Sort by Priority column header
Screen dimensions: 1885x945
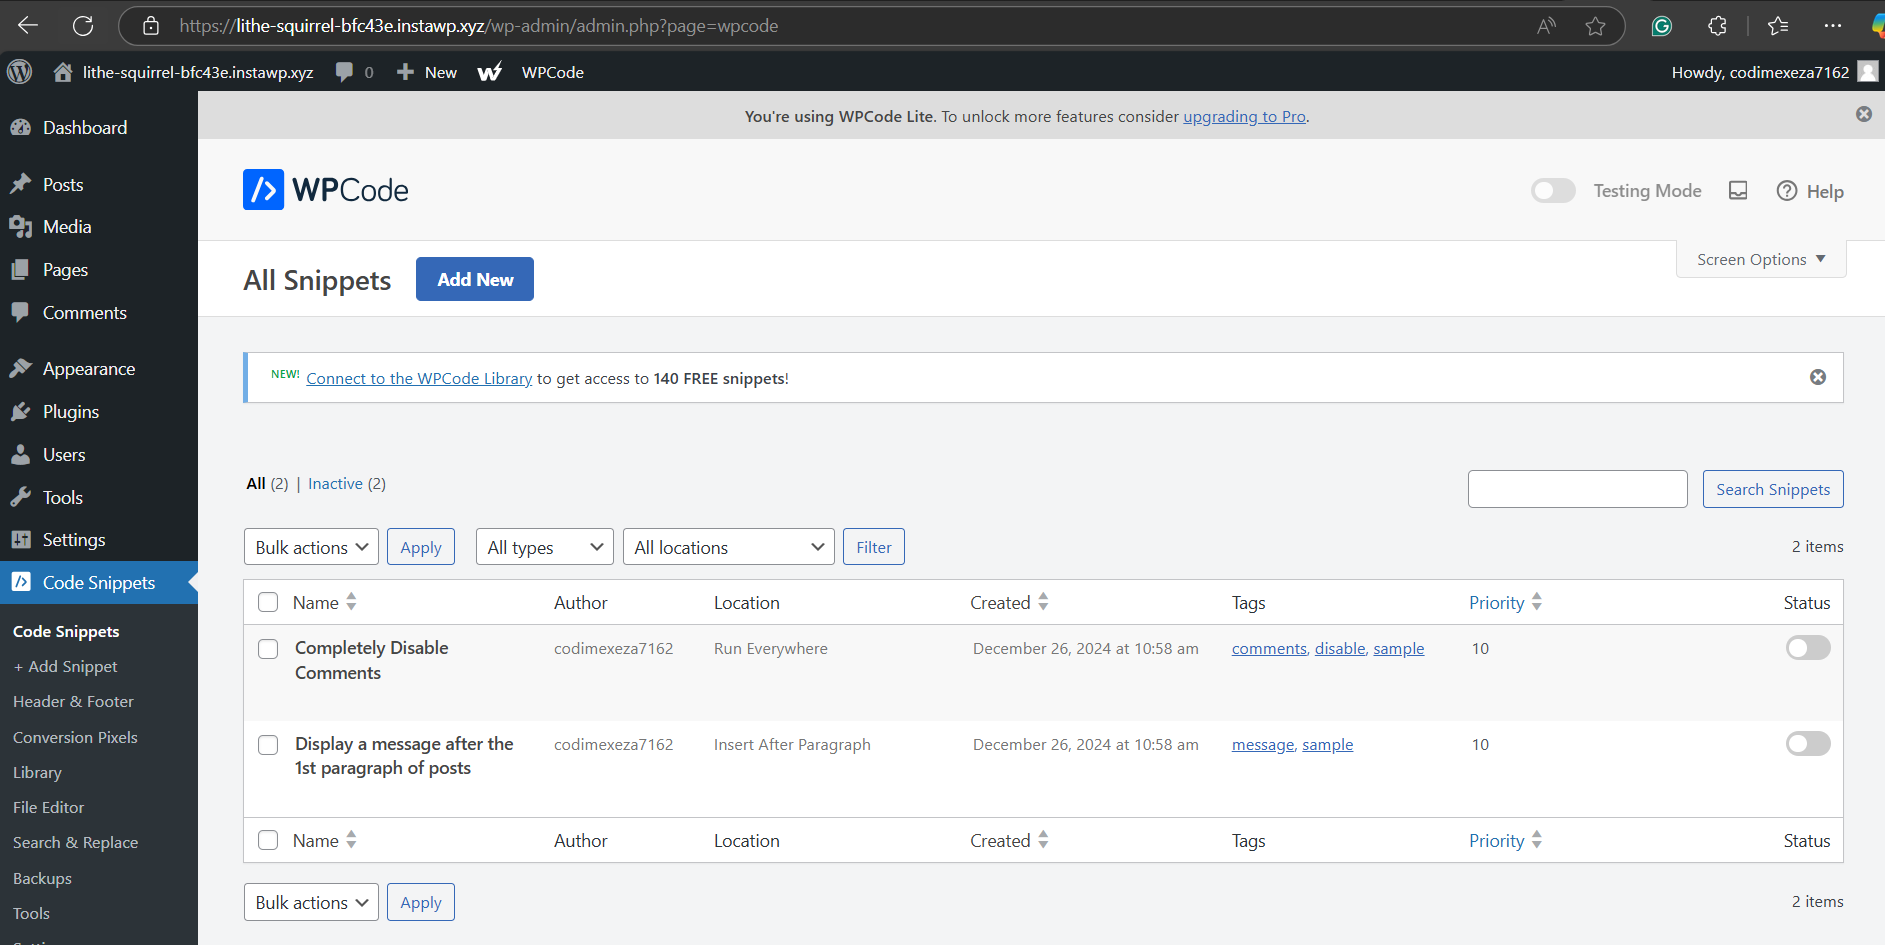tap(1505, 602)
